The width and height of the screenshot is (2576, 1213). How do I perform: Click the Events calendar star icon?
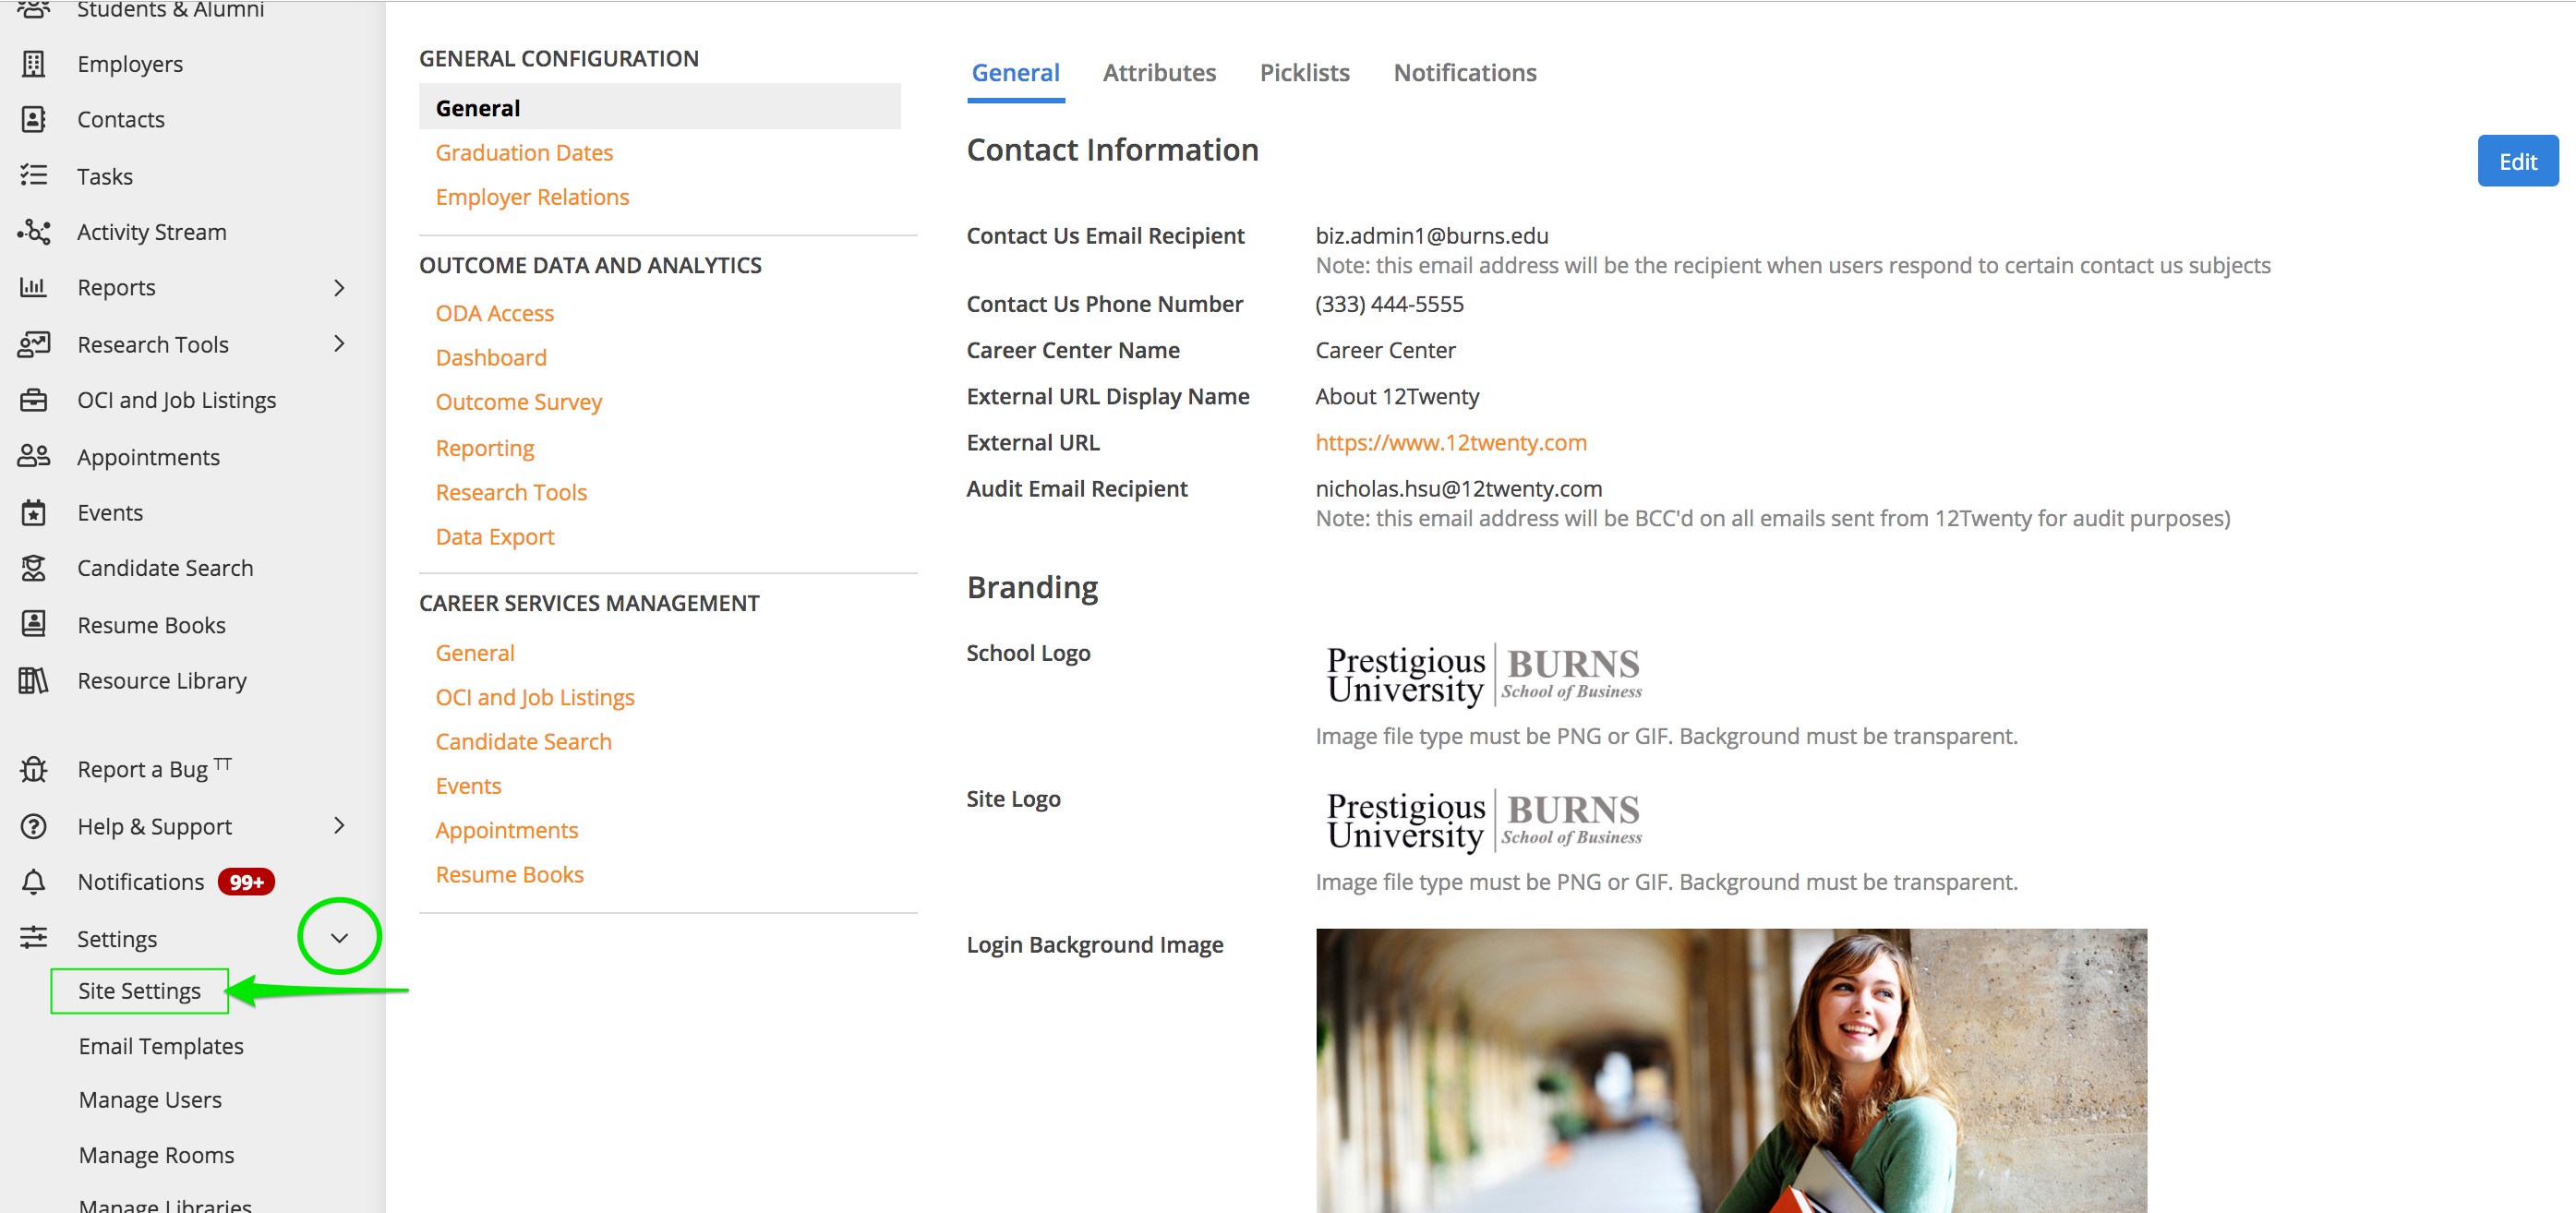33,513
